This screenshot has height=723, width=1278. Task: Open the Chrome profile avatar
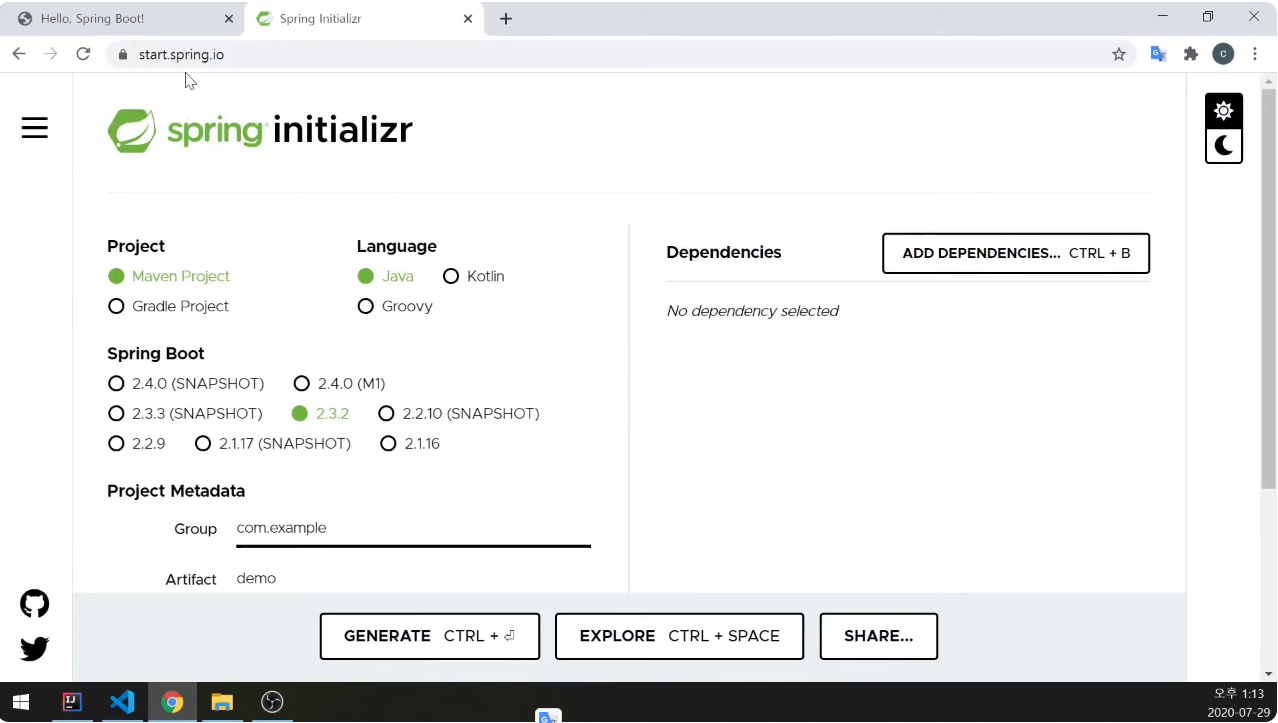pos(1223,54)
